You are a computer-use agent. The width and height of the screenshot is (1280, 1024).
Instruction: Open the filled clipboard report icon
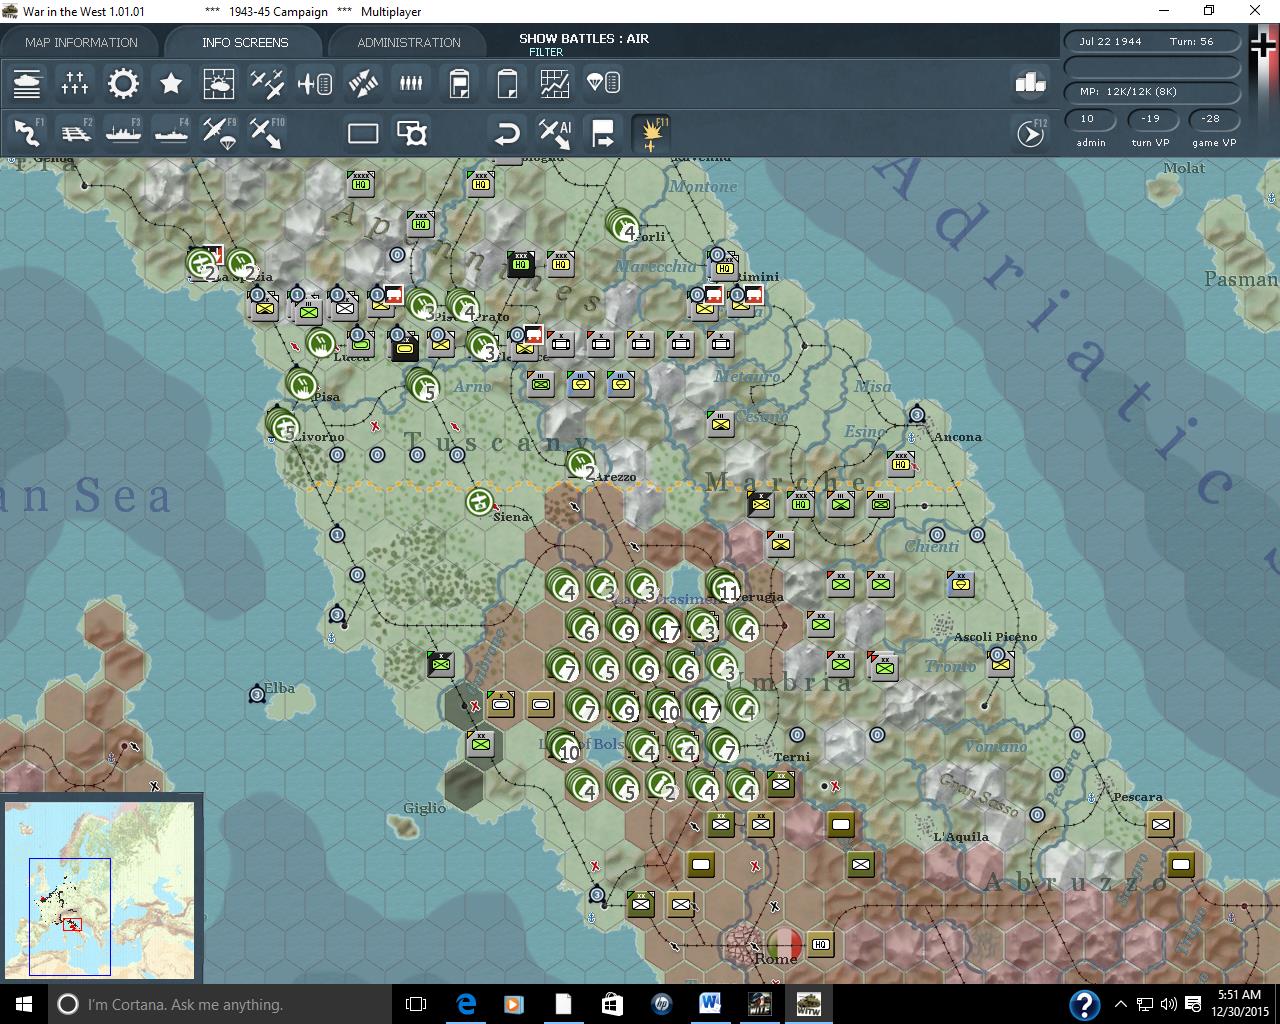coord(459,83)
